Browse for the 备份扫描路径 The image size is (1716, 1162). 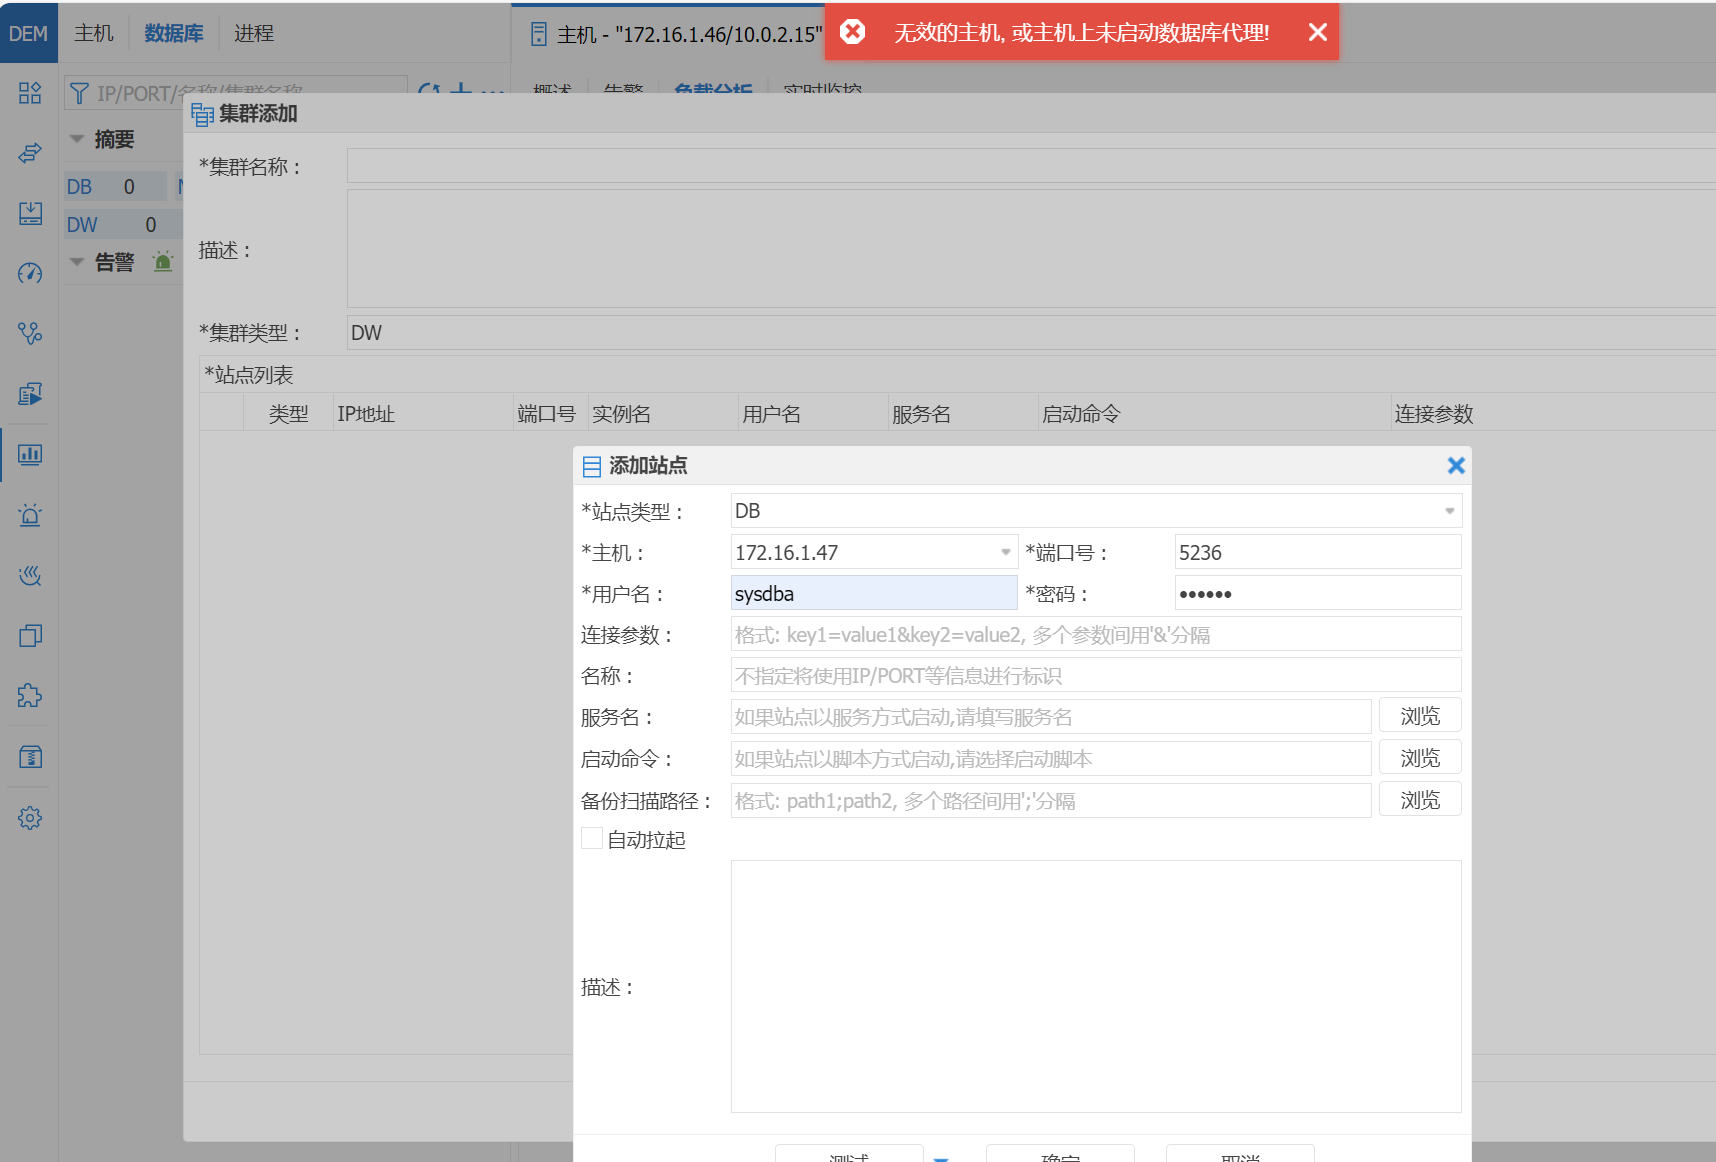click(1420, 800)
